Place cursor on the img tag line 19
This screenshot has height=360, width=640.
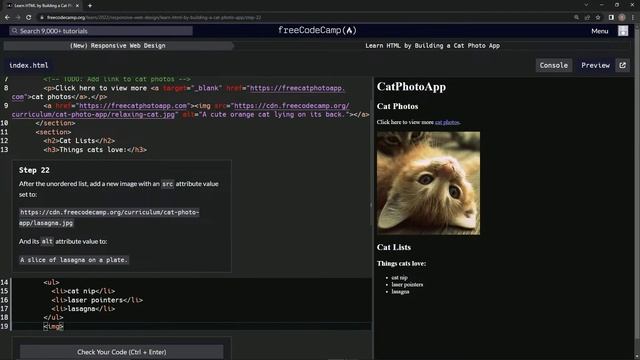point(53,326)
